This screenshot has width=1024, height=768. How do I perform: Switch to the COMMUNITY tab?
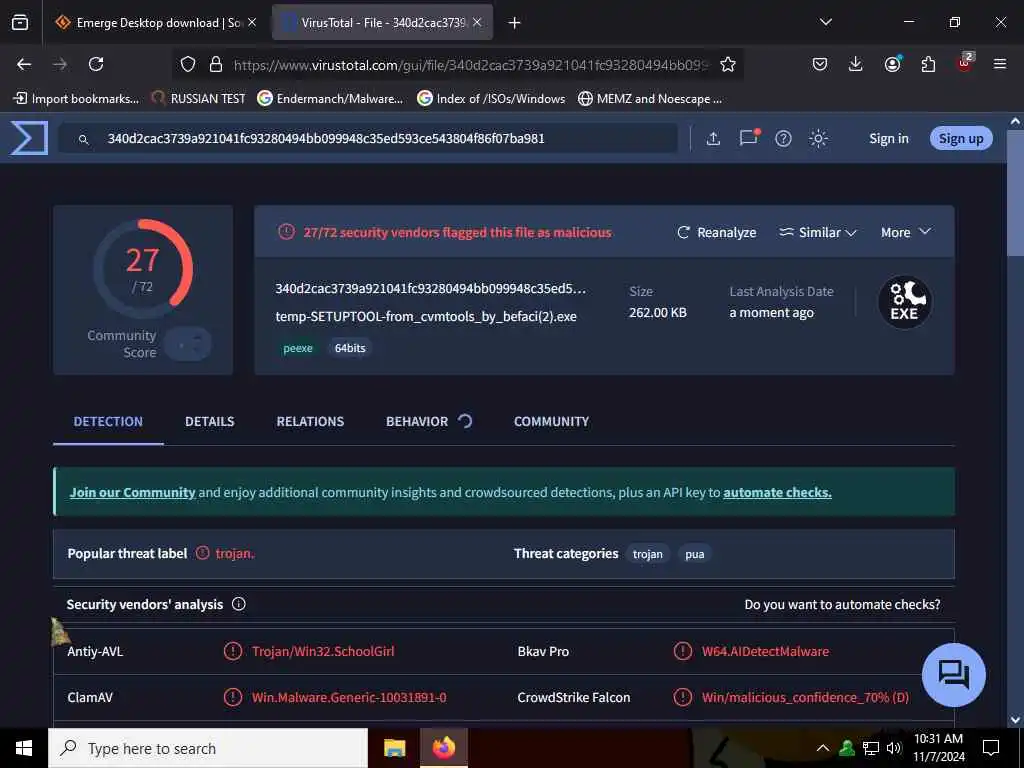pyautogui.click(x=551, y=421)
